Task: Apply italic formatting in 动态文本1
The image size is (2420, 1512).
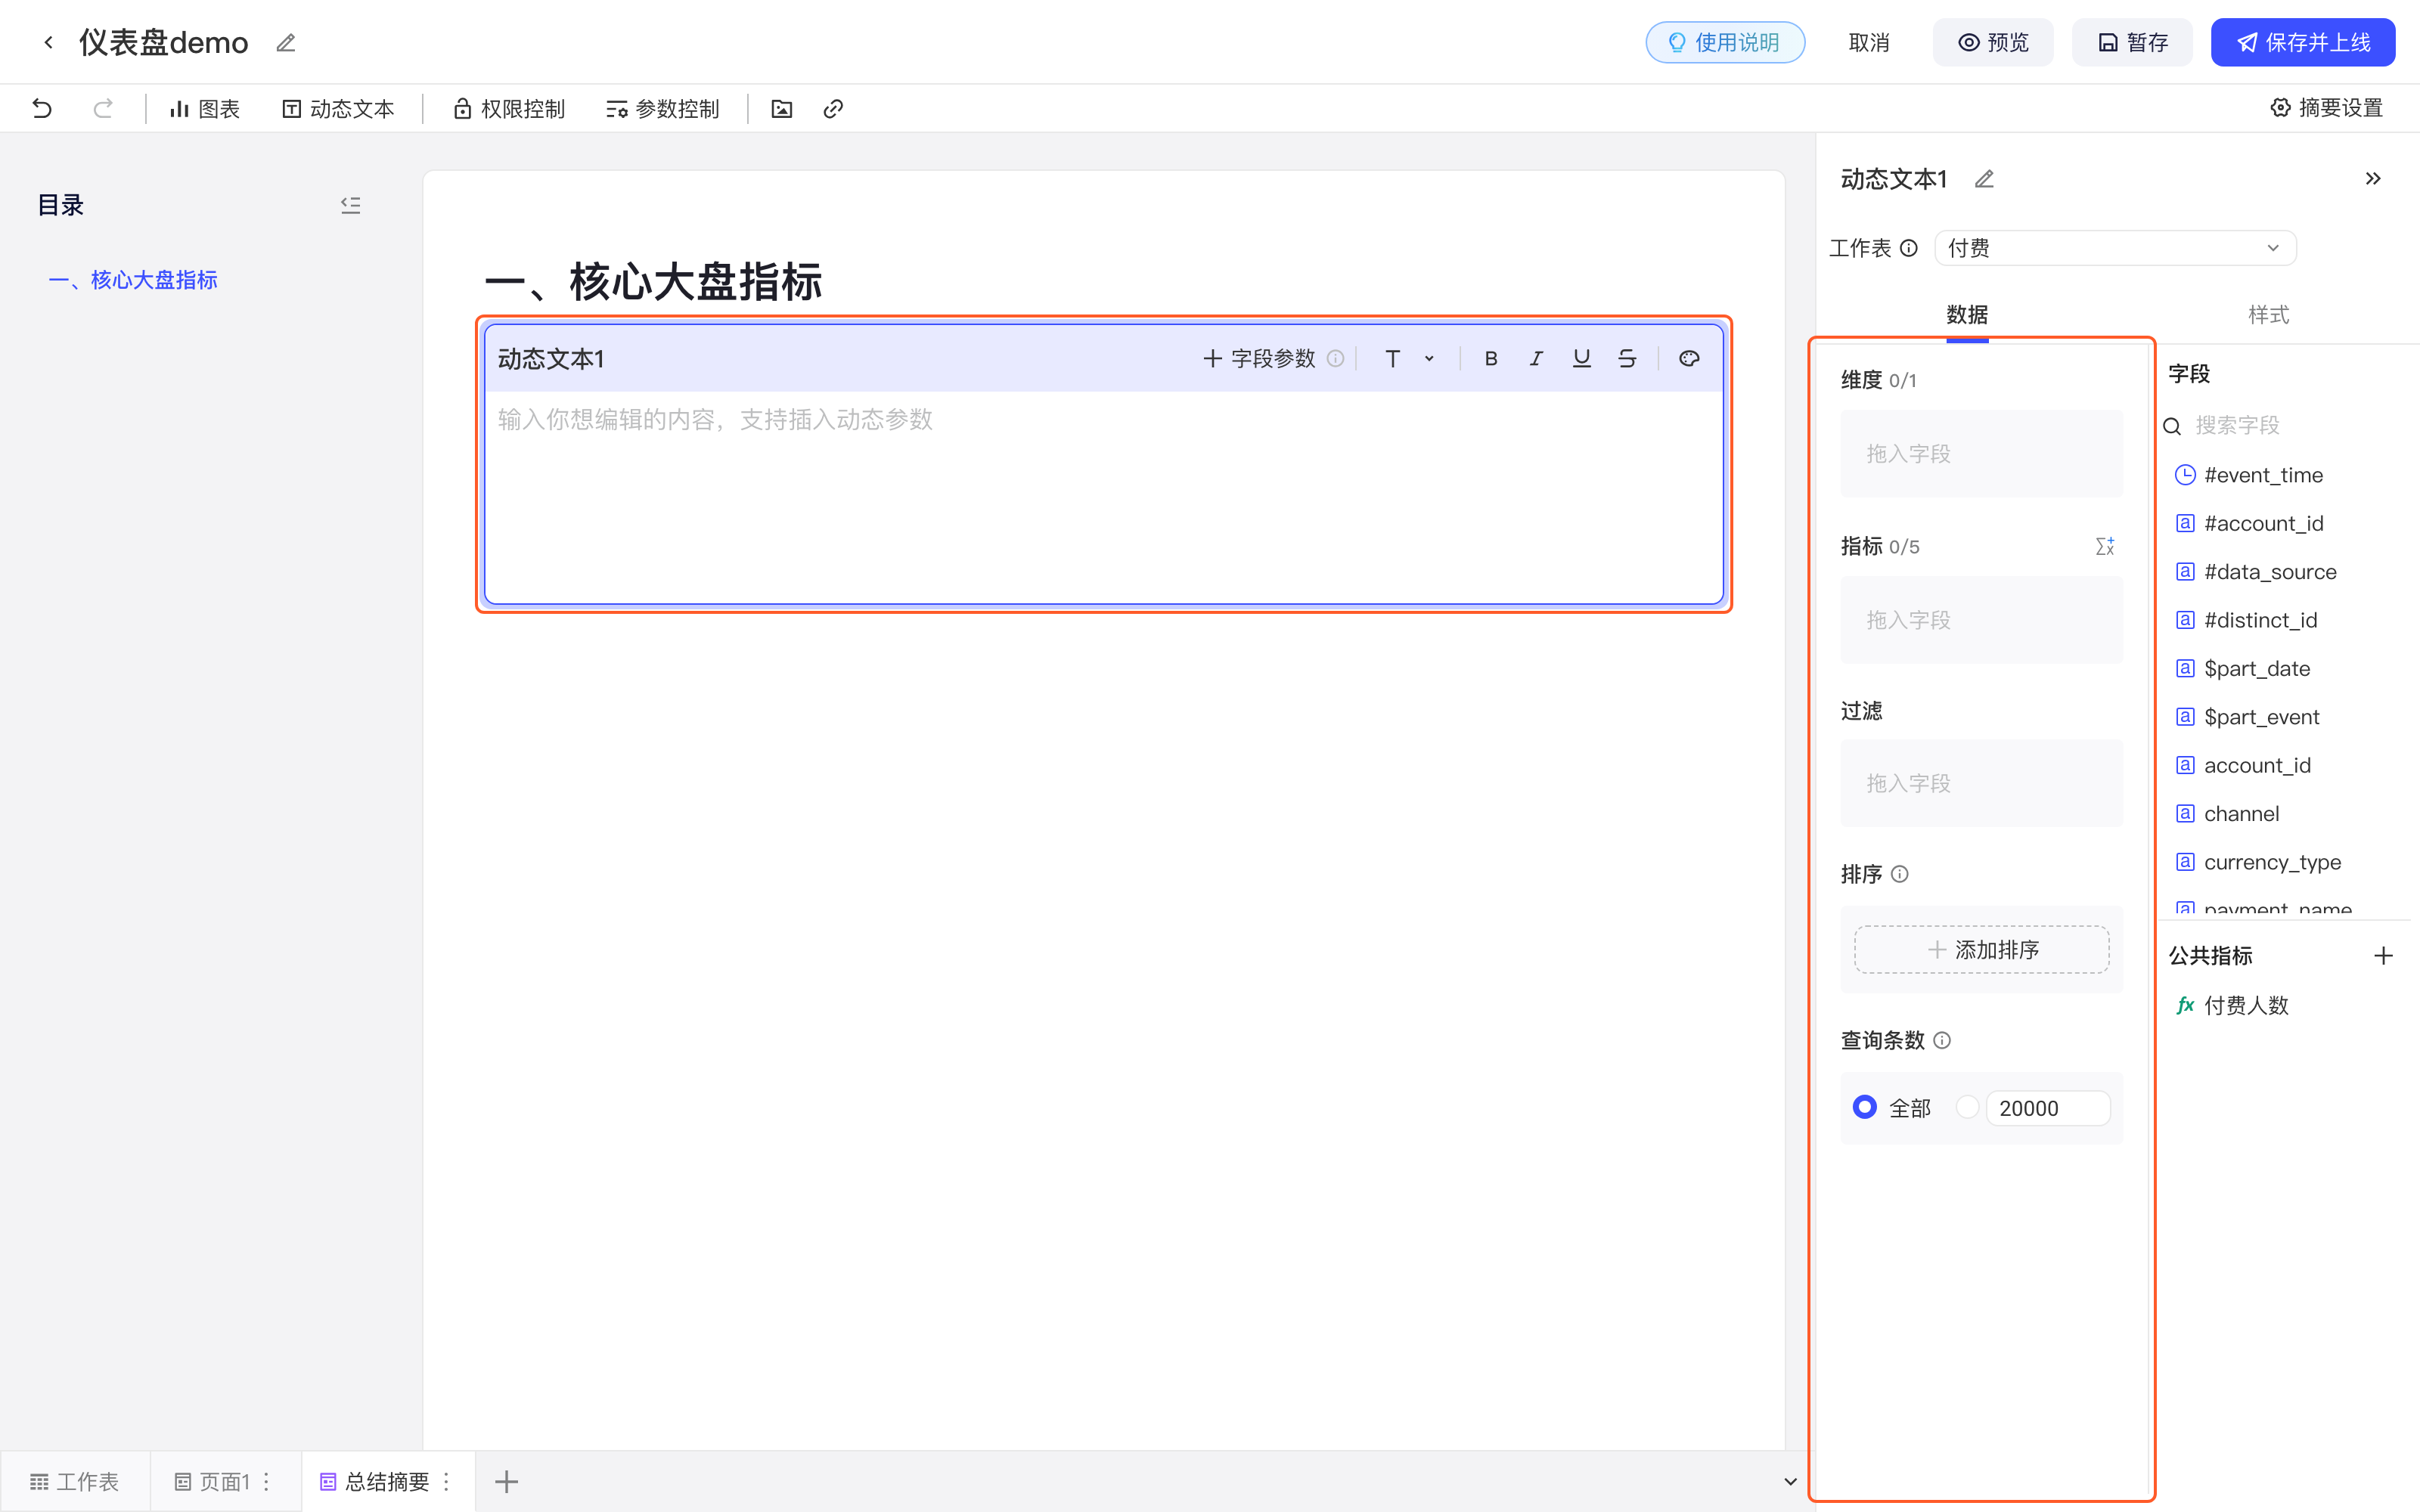Action: coord(1536,359)
